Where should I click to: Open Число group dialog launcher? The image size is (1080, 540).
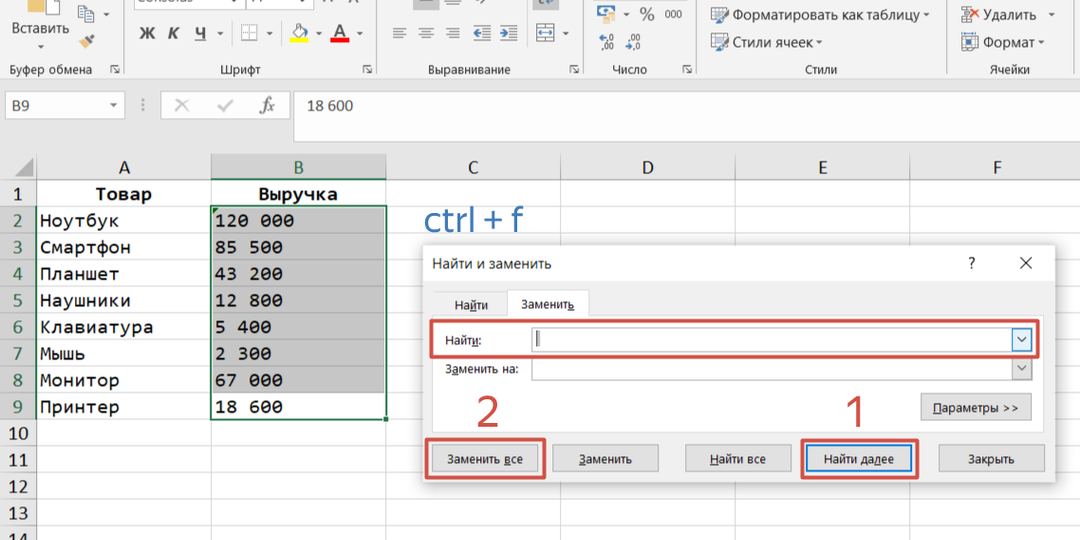[x=687, y=70]
